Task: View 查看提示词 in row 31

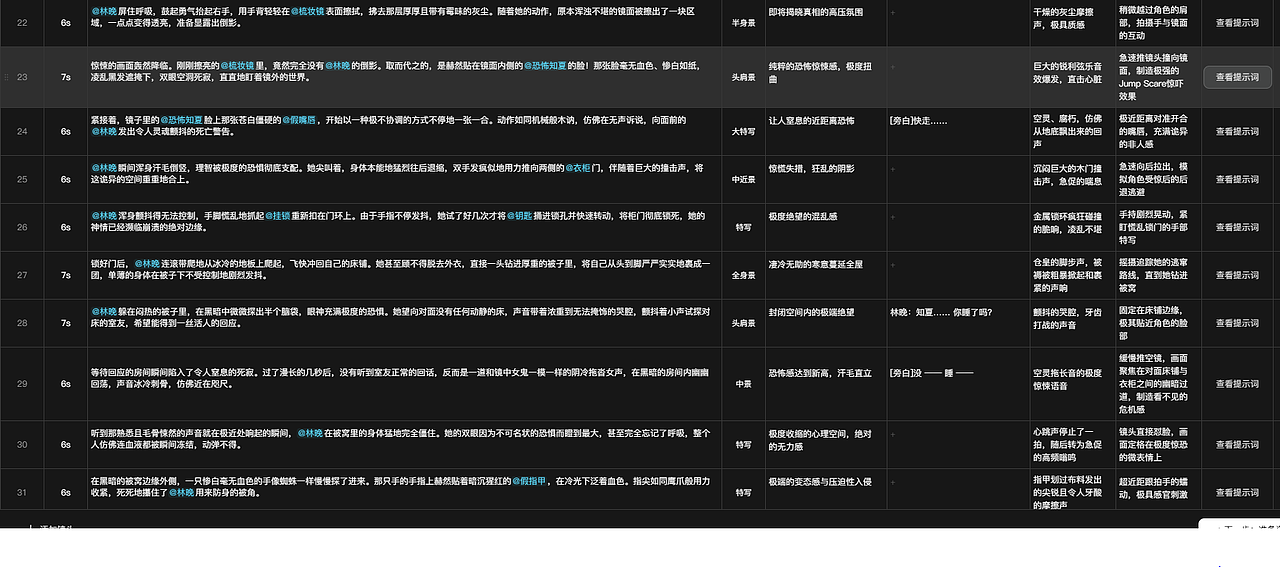Action: [x=1237, y=492]
